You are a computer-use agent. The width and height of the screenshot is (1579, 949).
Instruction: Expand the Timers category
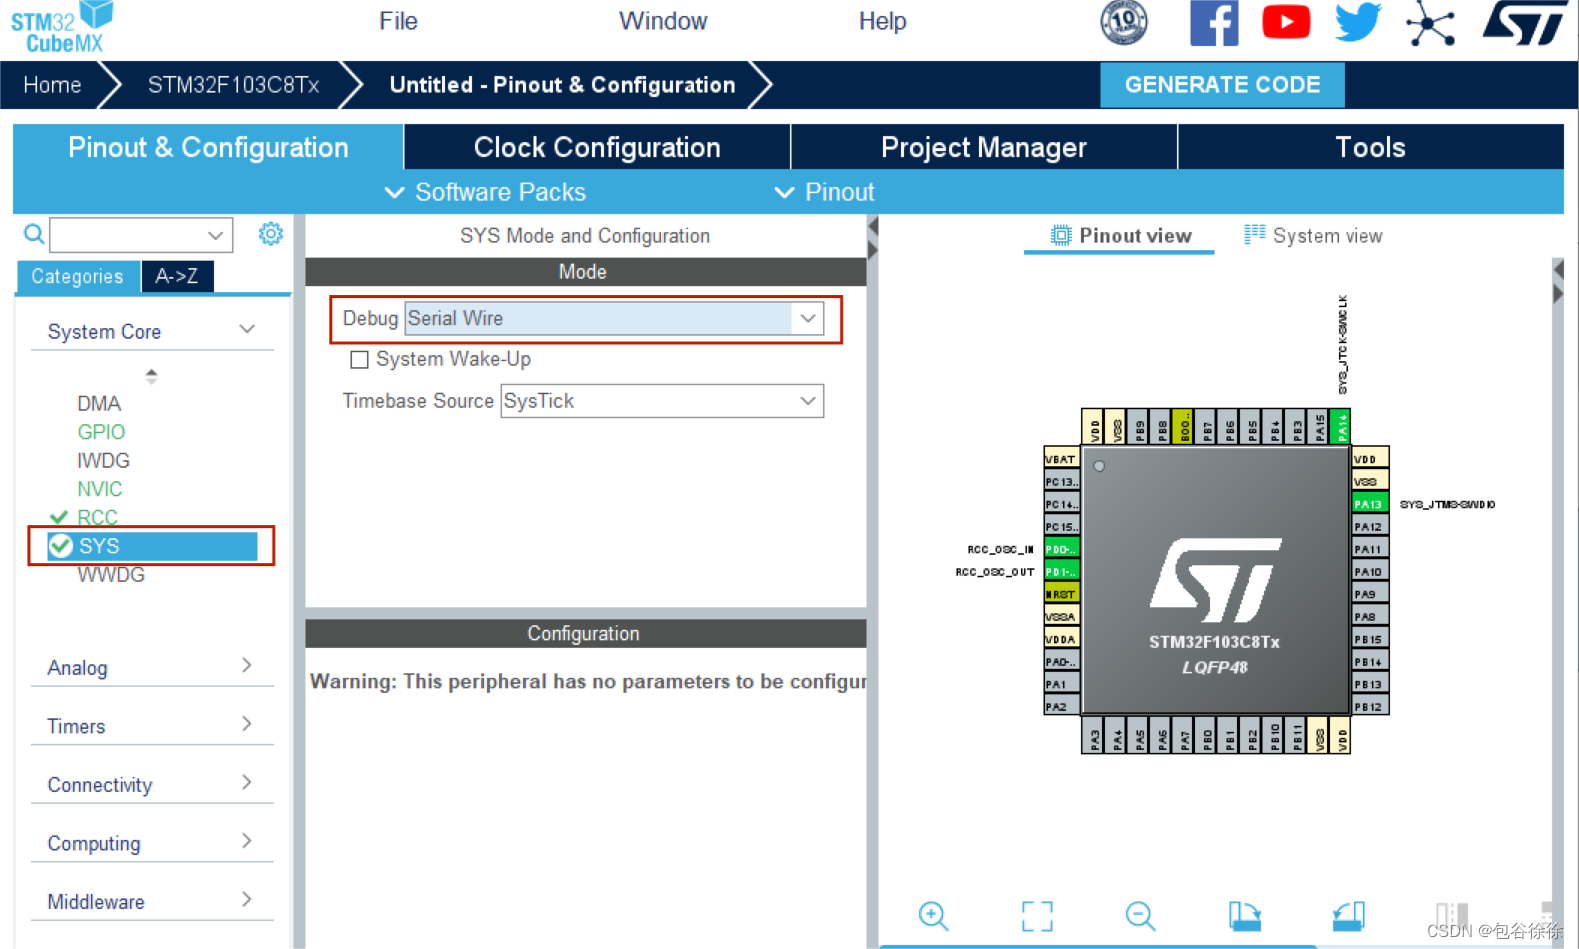247,723
